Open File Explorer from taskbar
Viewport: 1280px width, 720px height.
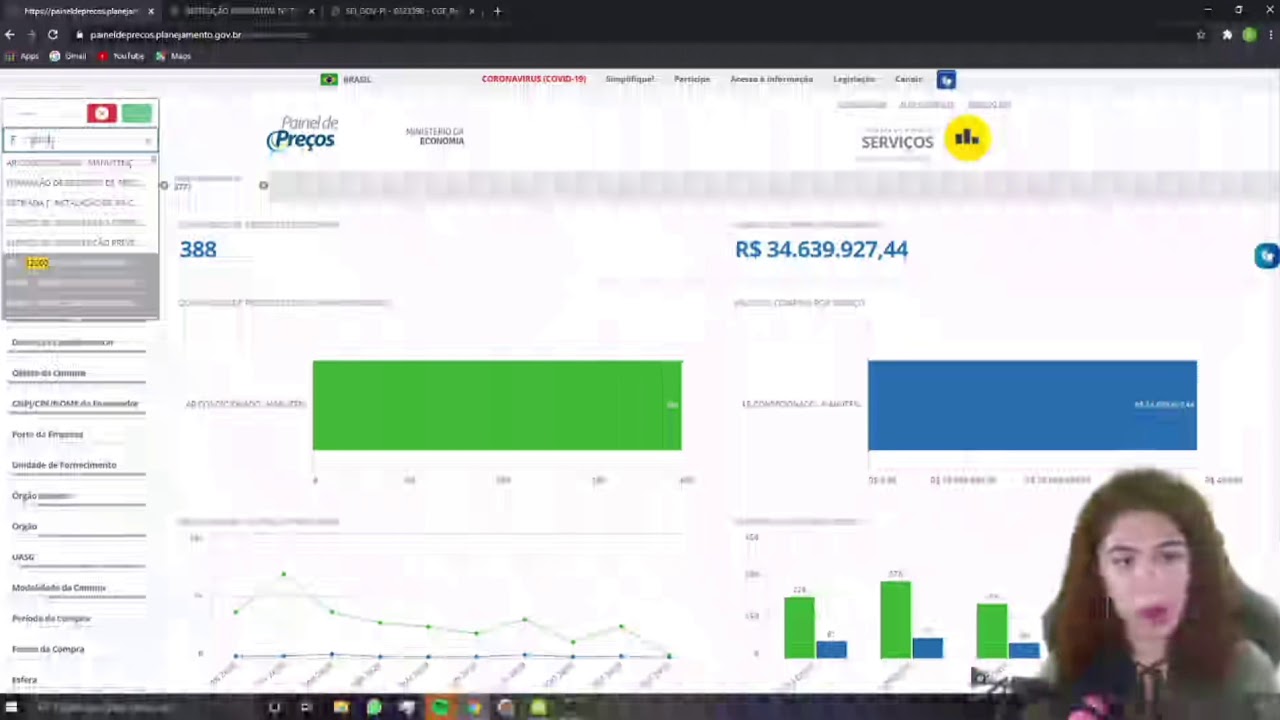(341, 708)
